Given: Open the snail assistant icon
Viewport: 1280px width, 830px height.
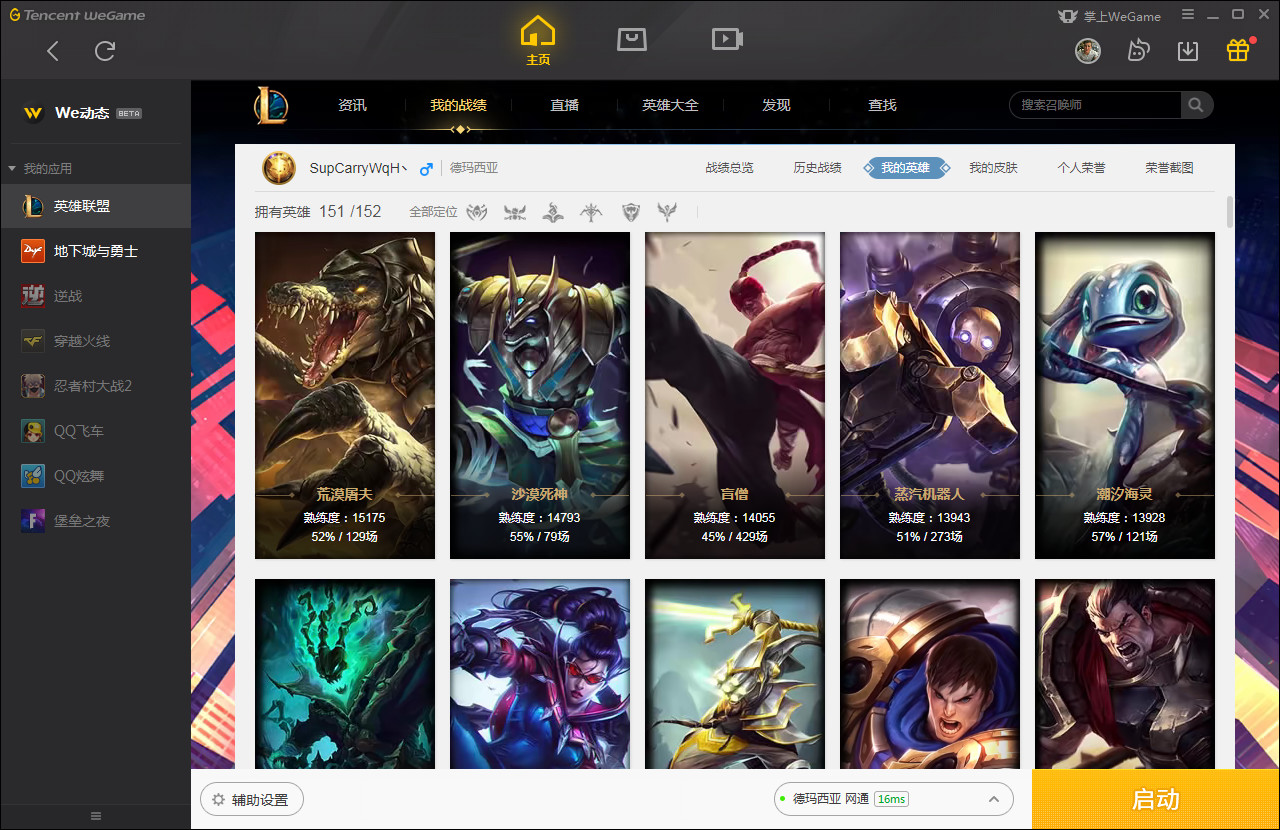Looking at the screenshot, I should [1138, 50].
